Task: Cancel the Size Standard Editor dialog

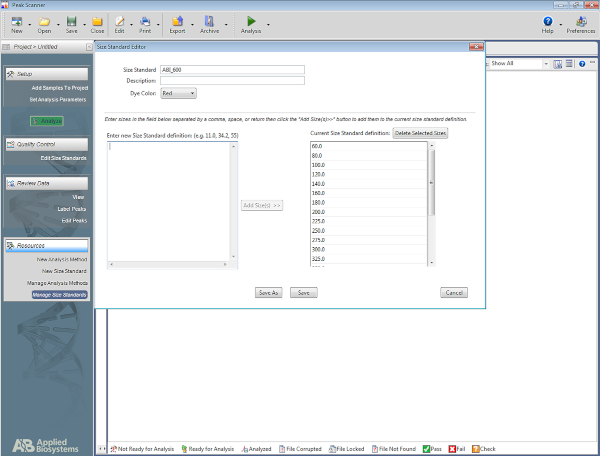Action: point(454,293)
